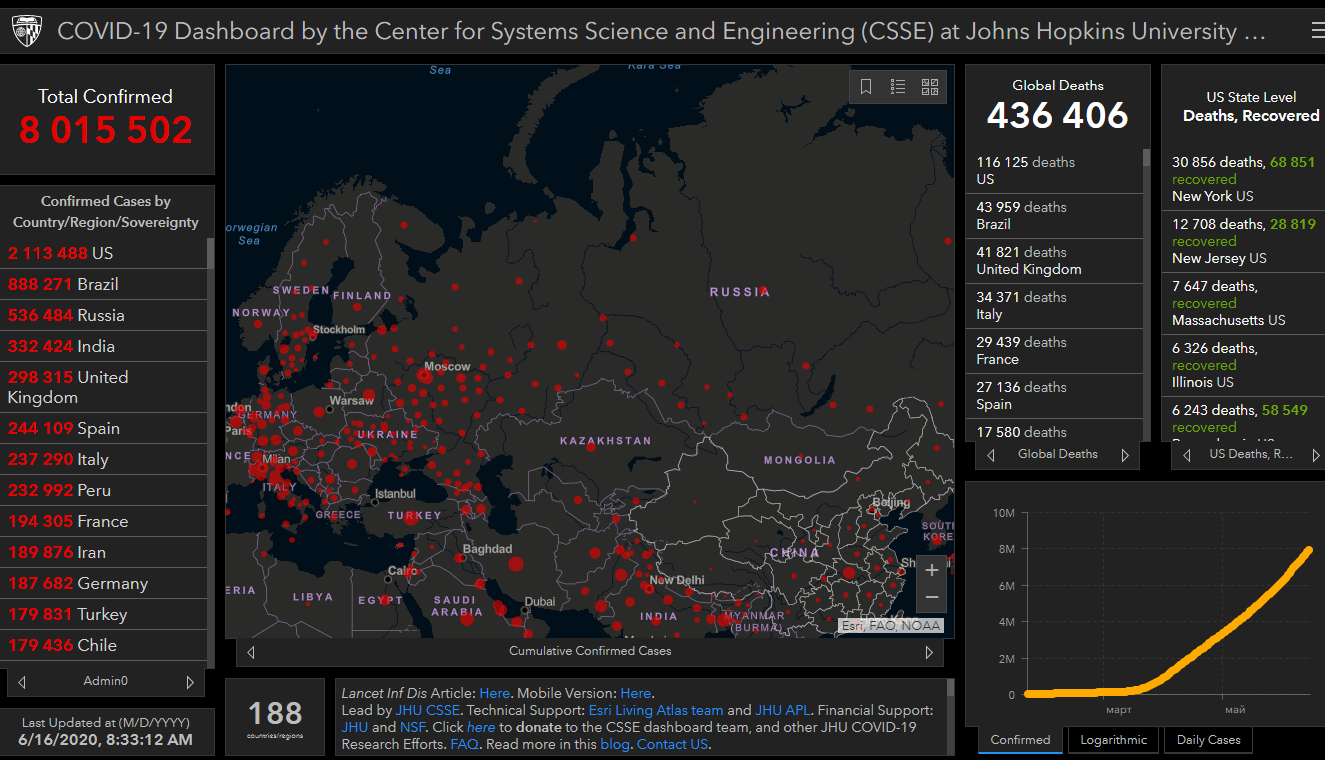
Task: Open the FAQ link
Action: coord(463,744)
